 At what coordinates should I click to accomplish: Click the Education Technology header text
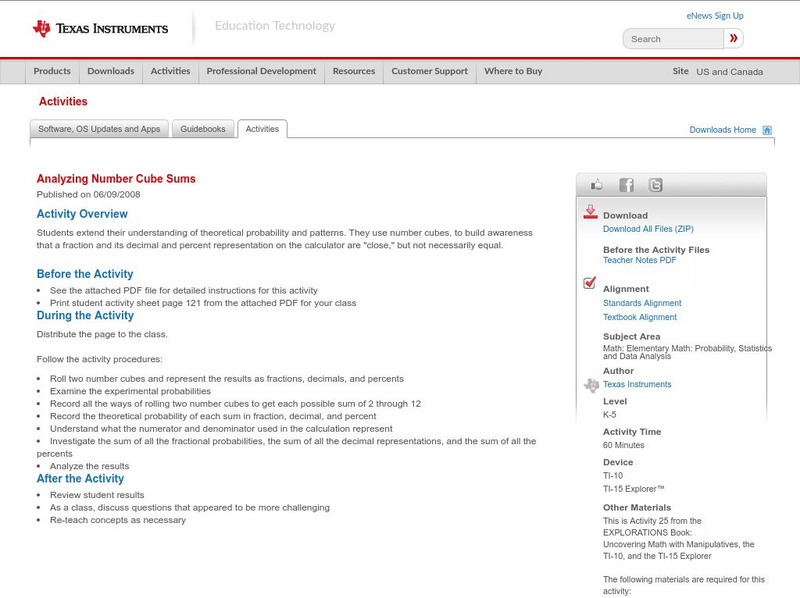tap(275, 26)
